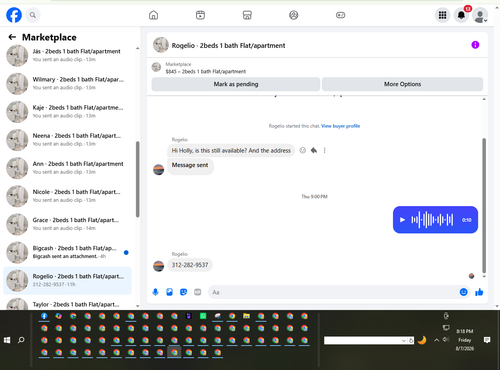Click the conversation list scroll-up arrow
Image resolution: width=500 pixels, height=370 pixels.
(137, 49)
